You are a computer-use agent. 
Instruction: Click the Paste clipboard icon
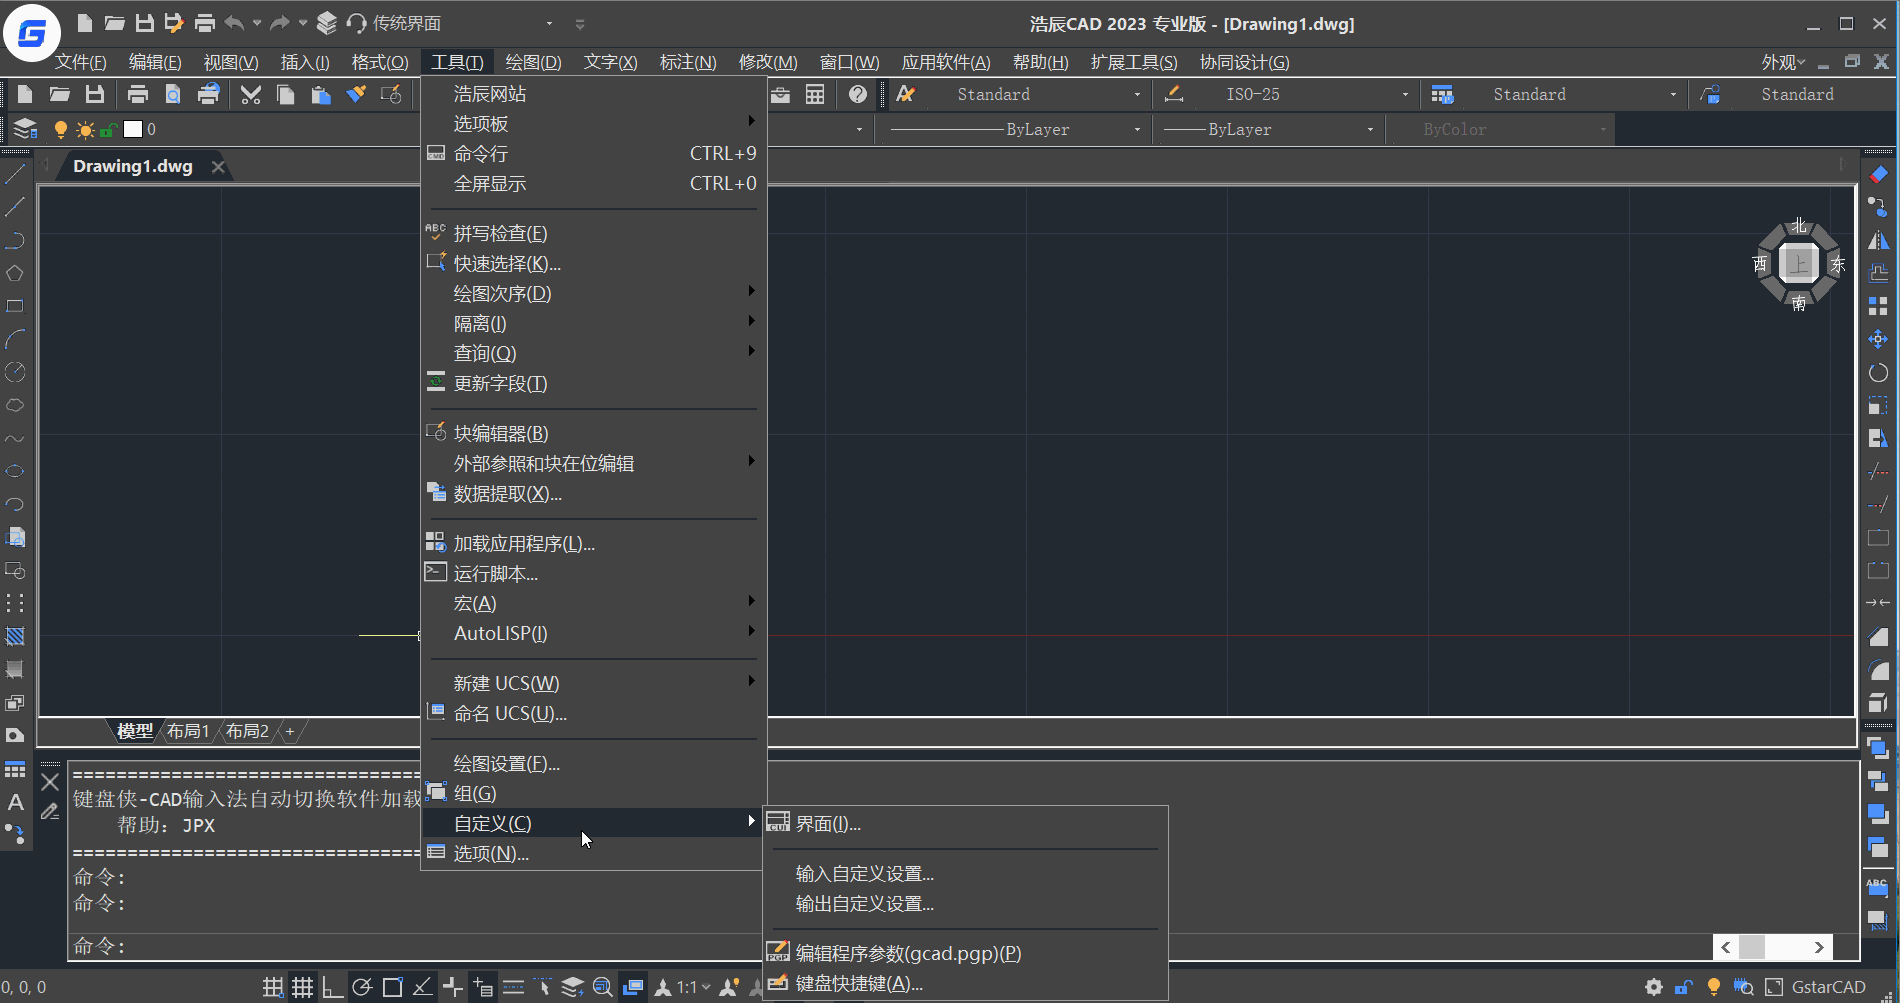pyautogui.click(x=321, y=94)
